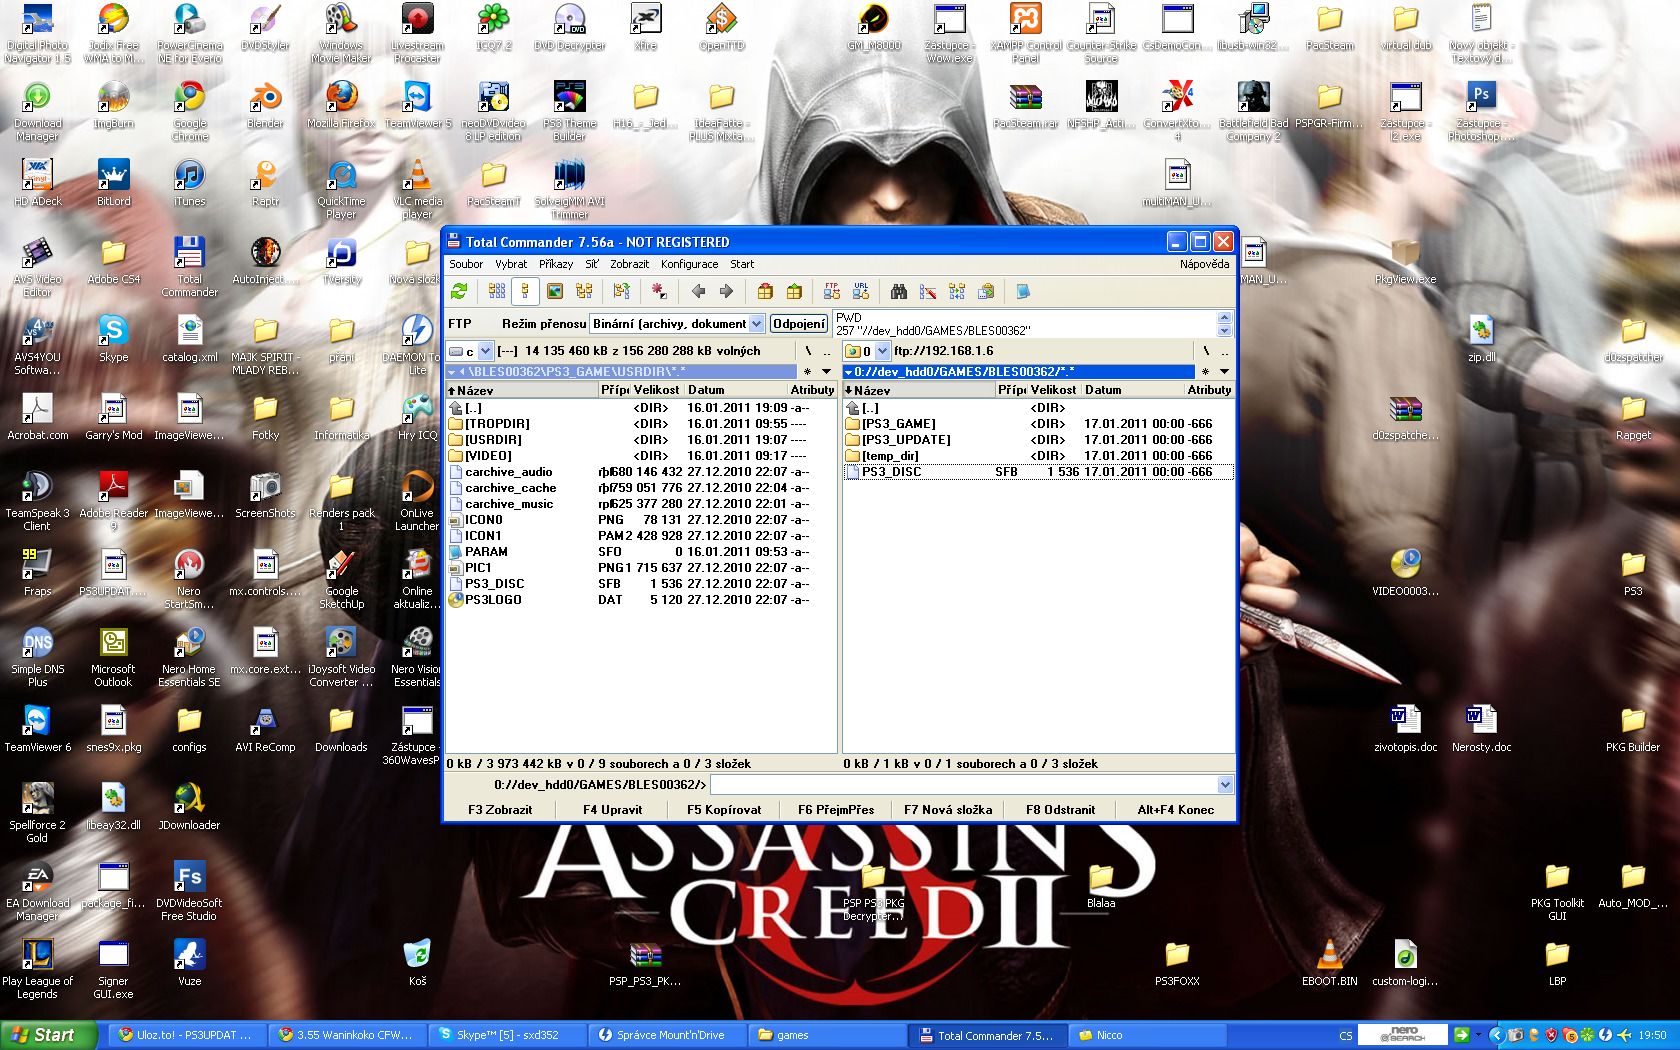The width and height of the screenshot is (1680, 1050).
Task: Toggle Thumbnails view mode in toolbar
Action: 555,292
